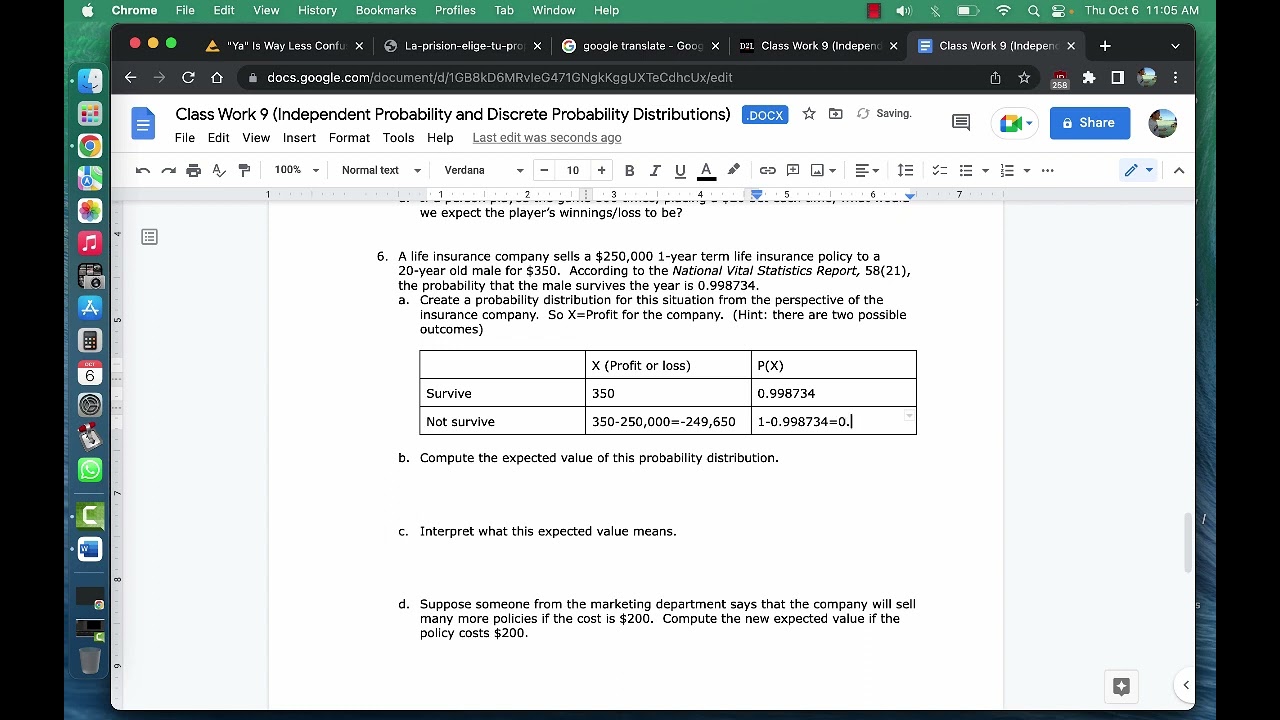Image resolution: width=1280 pixels, height=720 pixels.
Task: Open the text color picker
Action: tap(706, 170)
